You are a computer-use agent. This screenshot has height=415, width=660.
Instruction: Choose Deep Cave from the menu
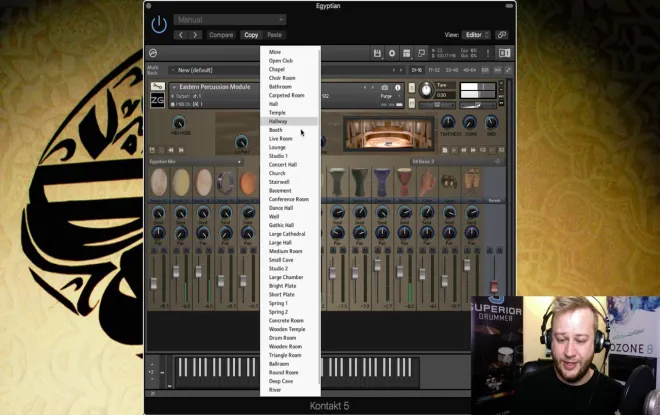281,381
